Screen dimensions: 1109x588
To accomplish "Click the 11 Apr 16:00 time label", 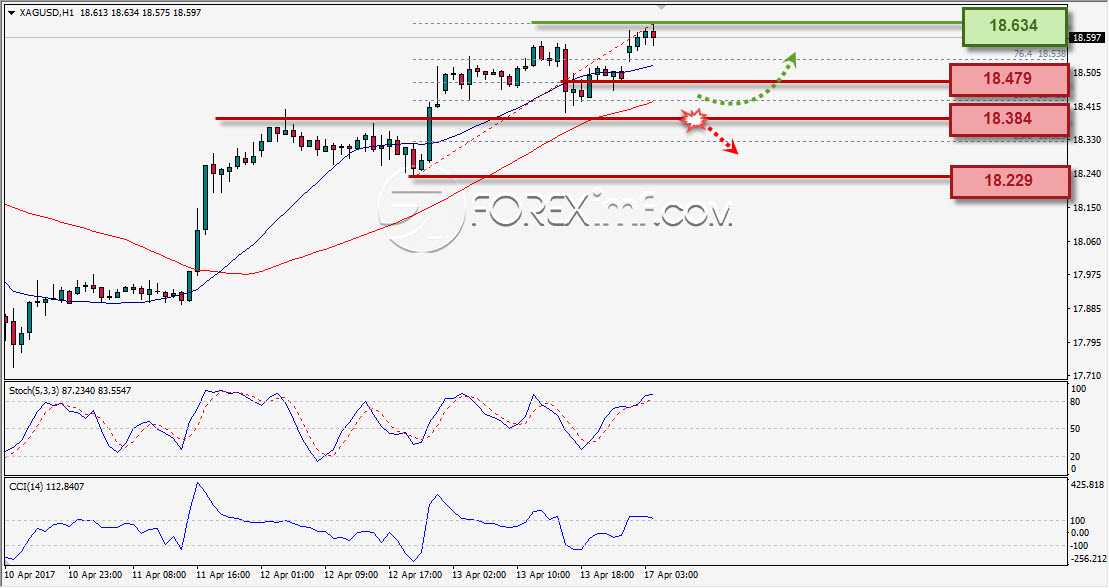I will pos(223,575).
